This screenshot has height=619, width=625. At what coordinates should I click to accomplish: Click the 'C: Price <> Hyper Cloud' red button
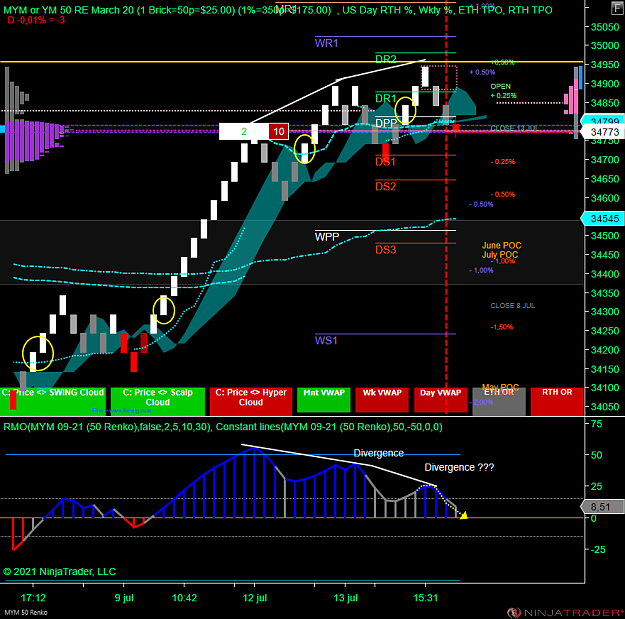coord(251,401)
